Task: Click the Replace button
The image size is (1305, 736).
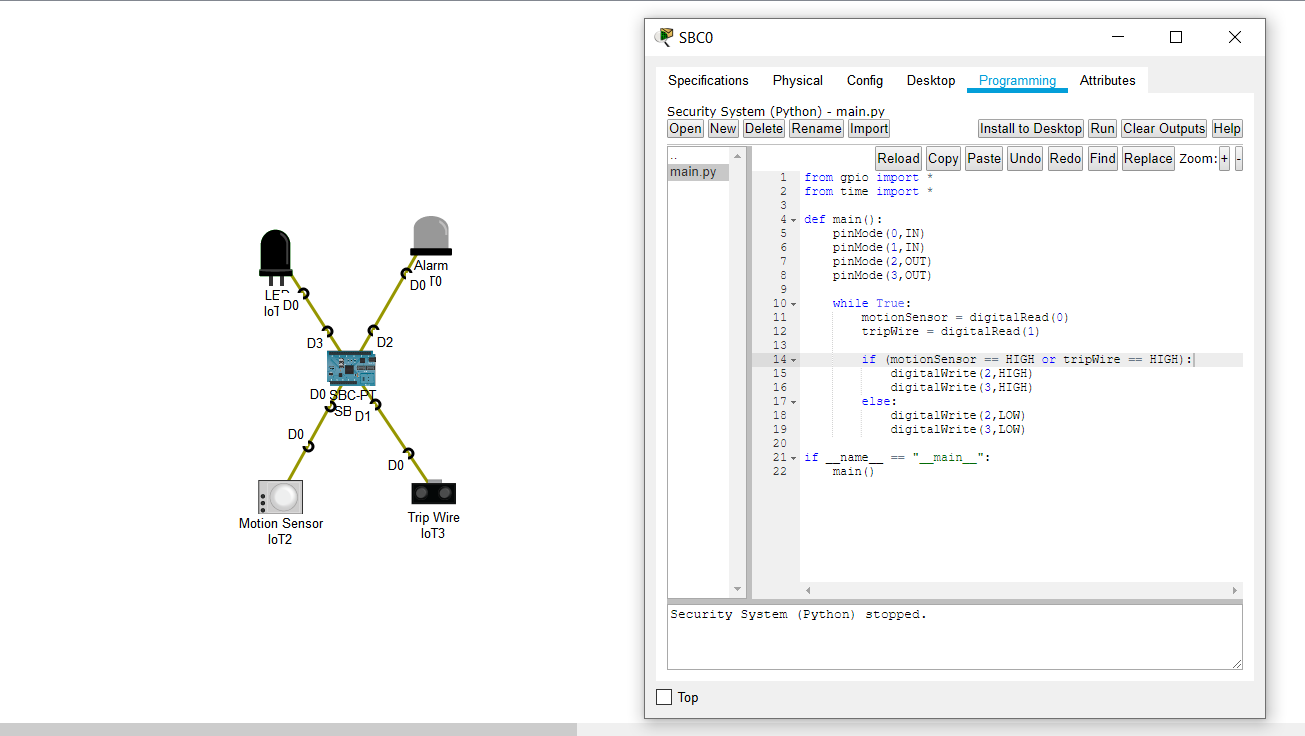Action: pos(1148,158)
